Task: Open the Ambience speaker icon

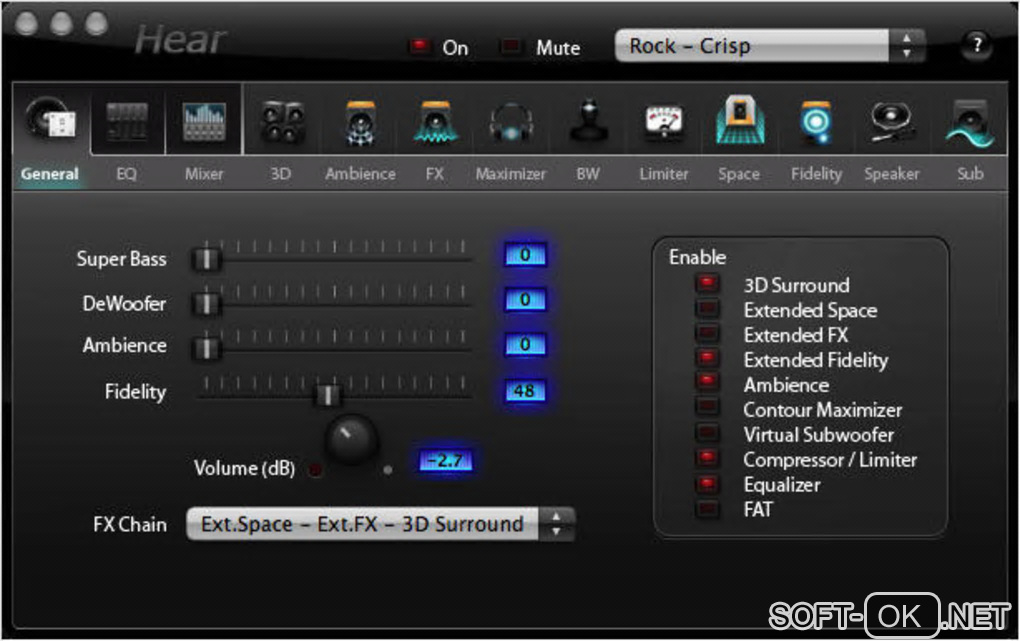Action: (x=360, y=122)
